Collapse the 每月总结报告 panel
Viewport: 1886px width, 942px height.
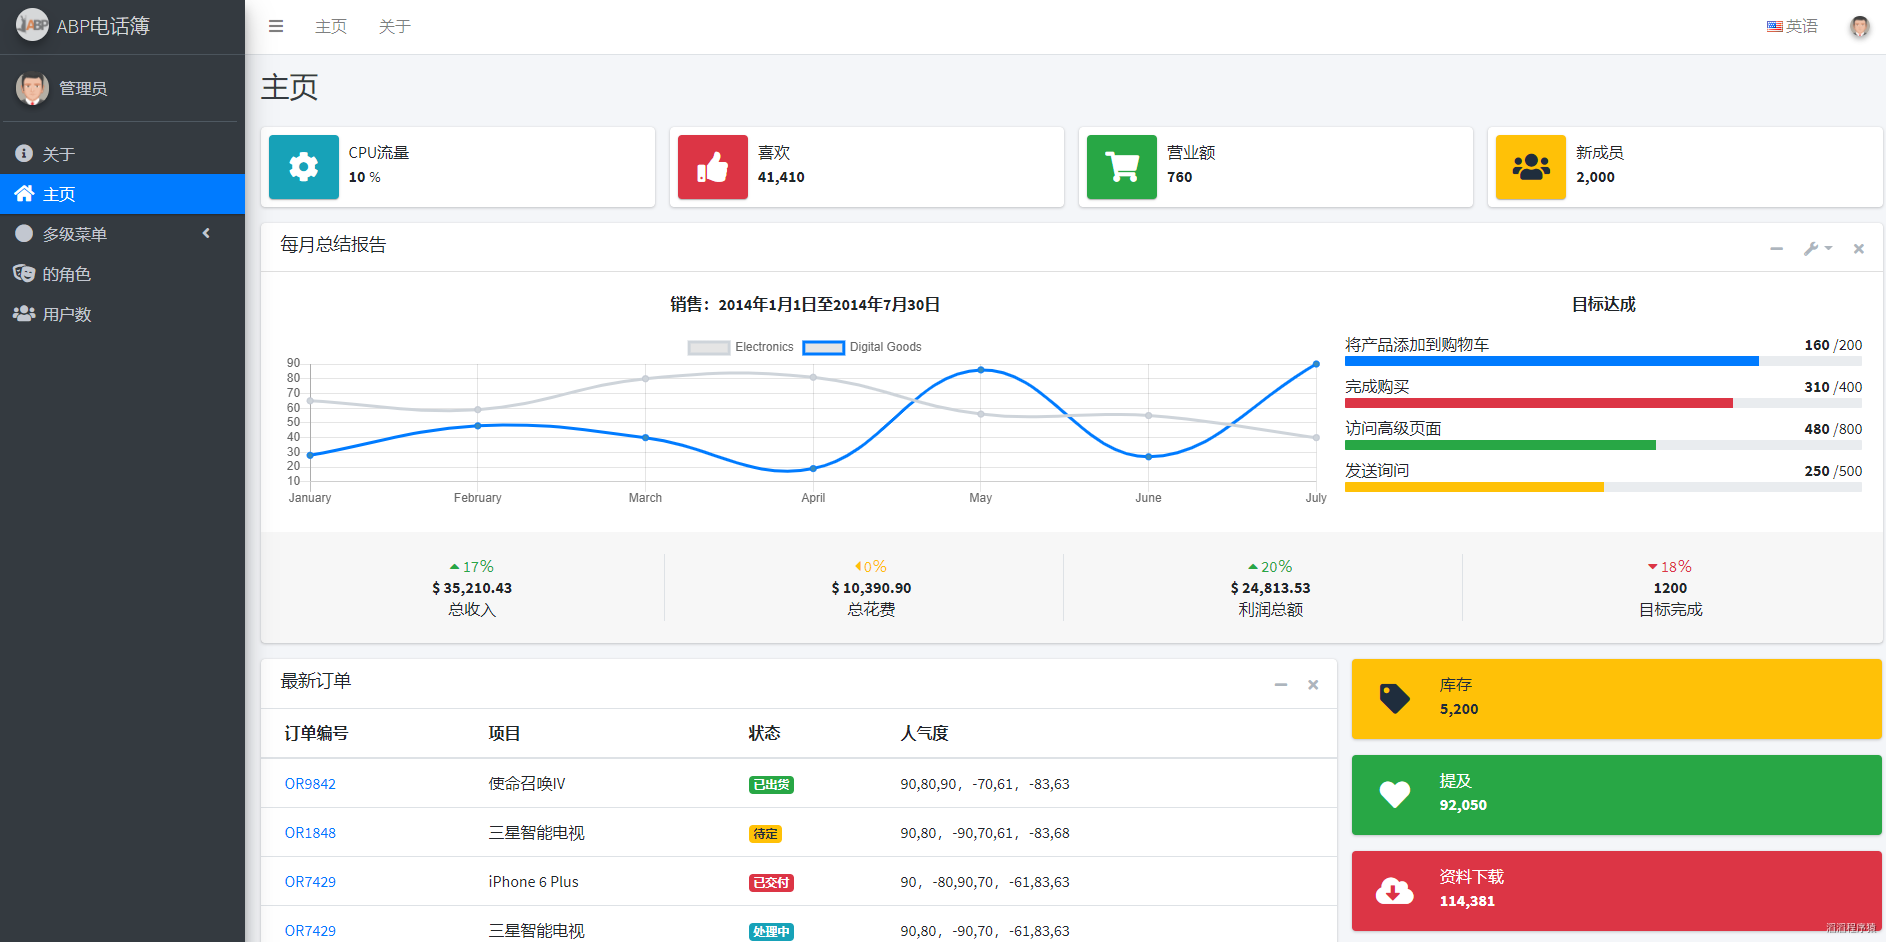1776,248
